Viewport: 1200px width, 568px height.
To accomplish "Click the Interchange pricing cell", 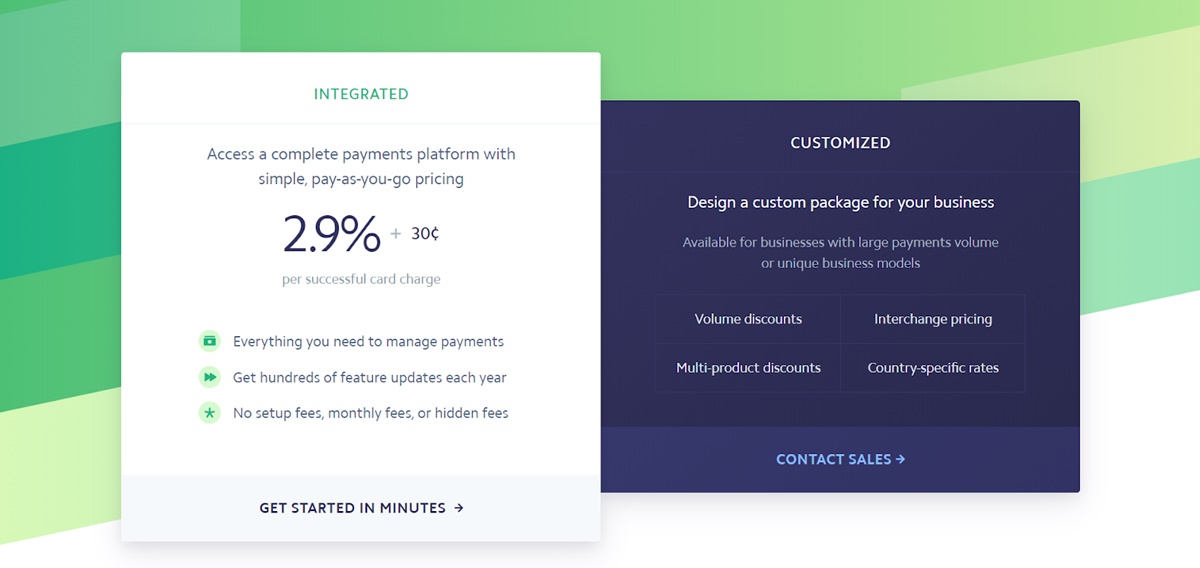I will coord(933,319).
